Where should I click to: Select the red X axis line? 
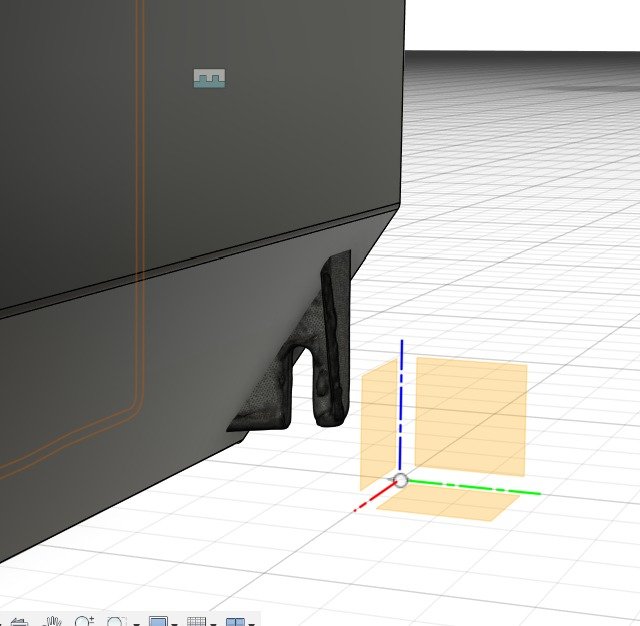375,496
